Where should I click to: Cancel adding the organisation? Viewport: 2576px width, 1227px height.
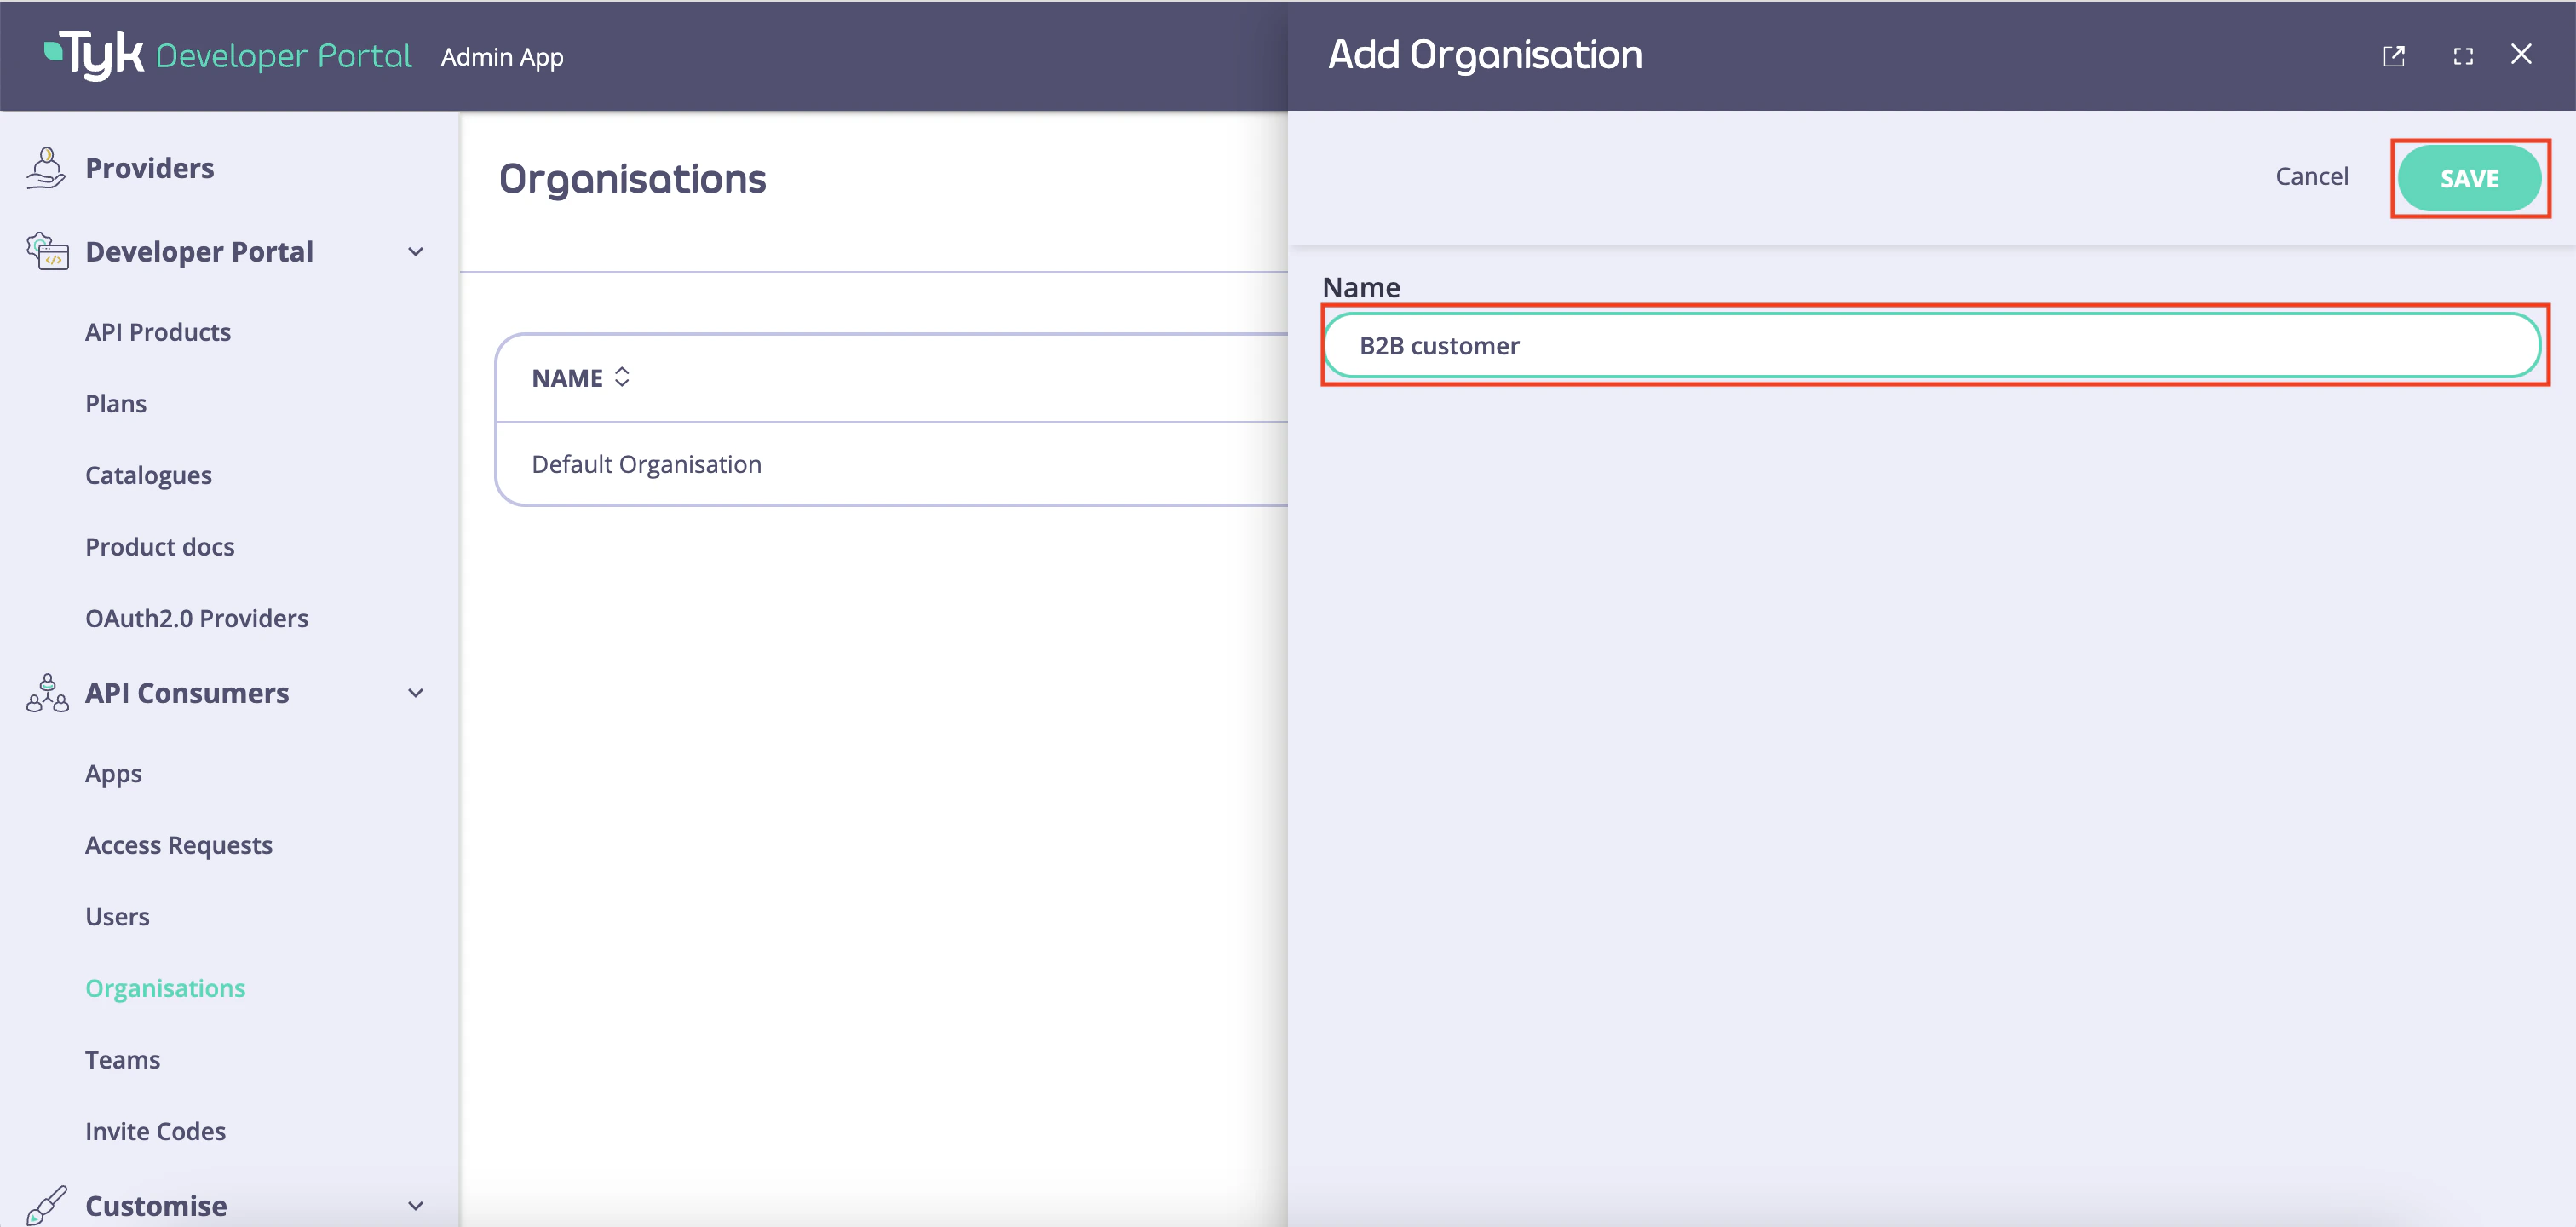tap(2311, 176)
